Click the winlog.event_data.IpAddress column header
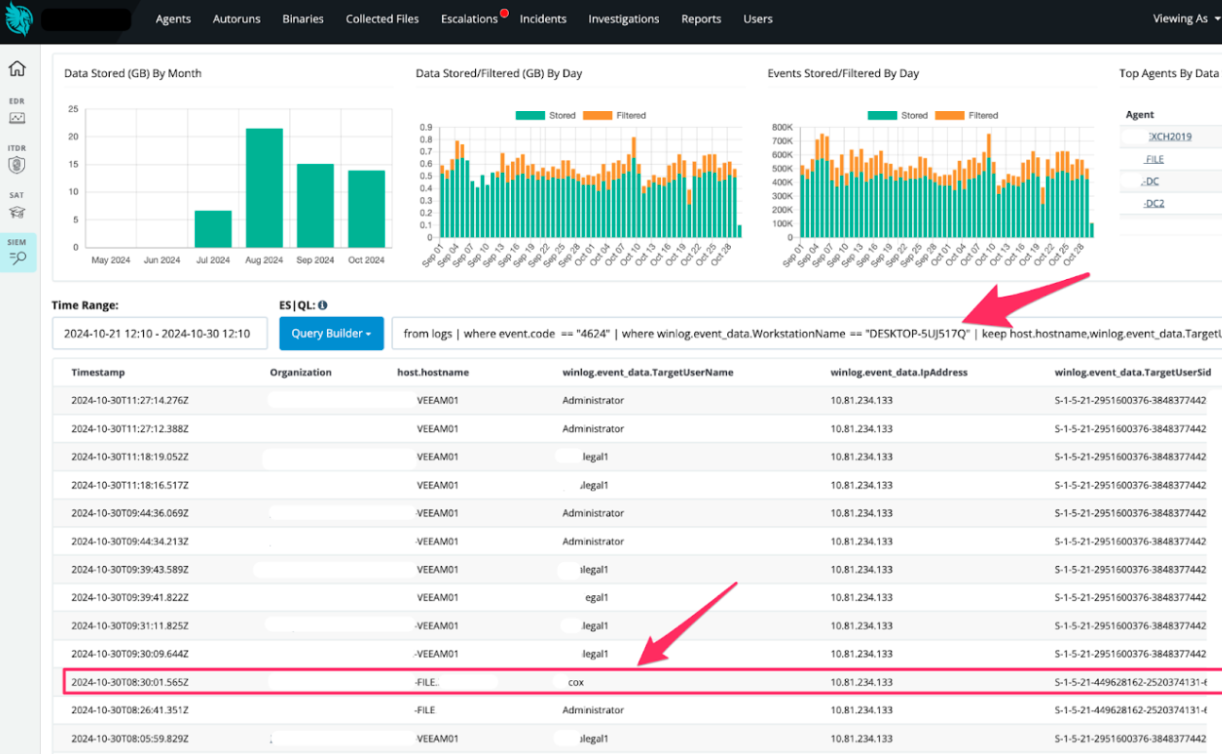The width and height of the screenshot is (1222, 754). 899,372
